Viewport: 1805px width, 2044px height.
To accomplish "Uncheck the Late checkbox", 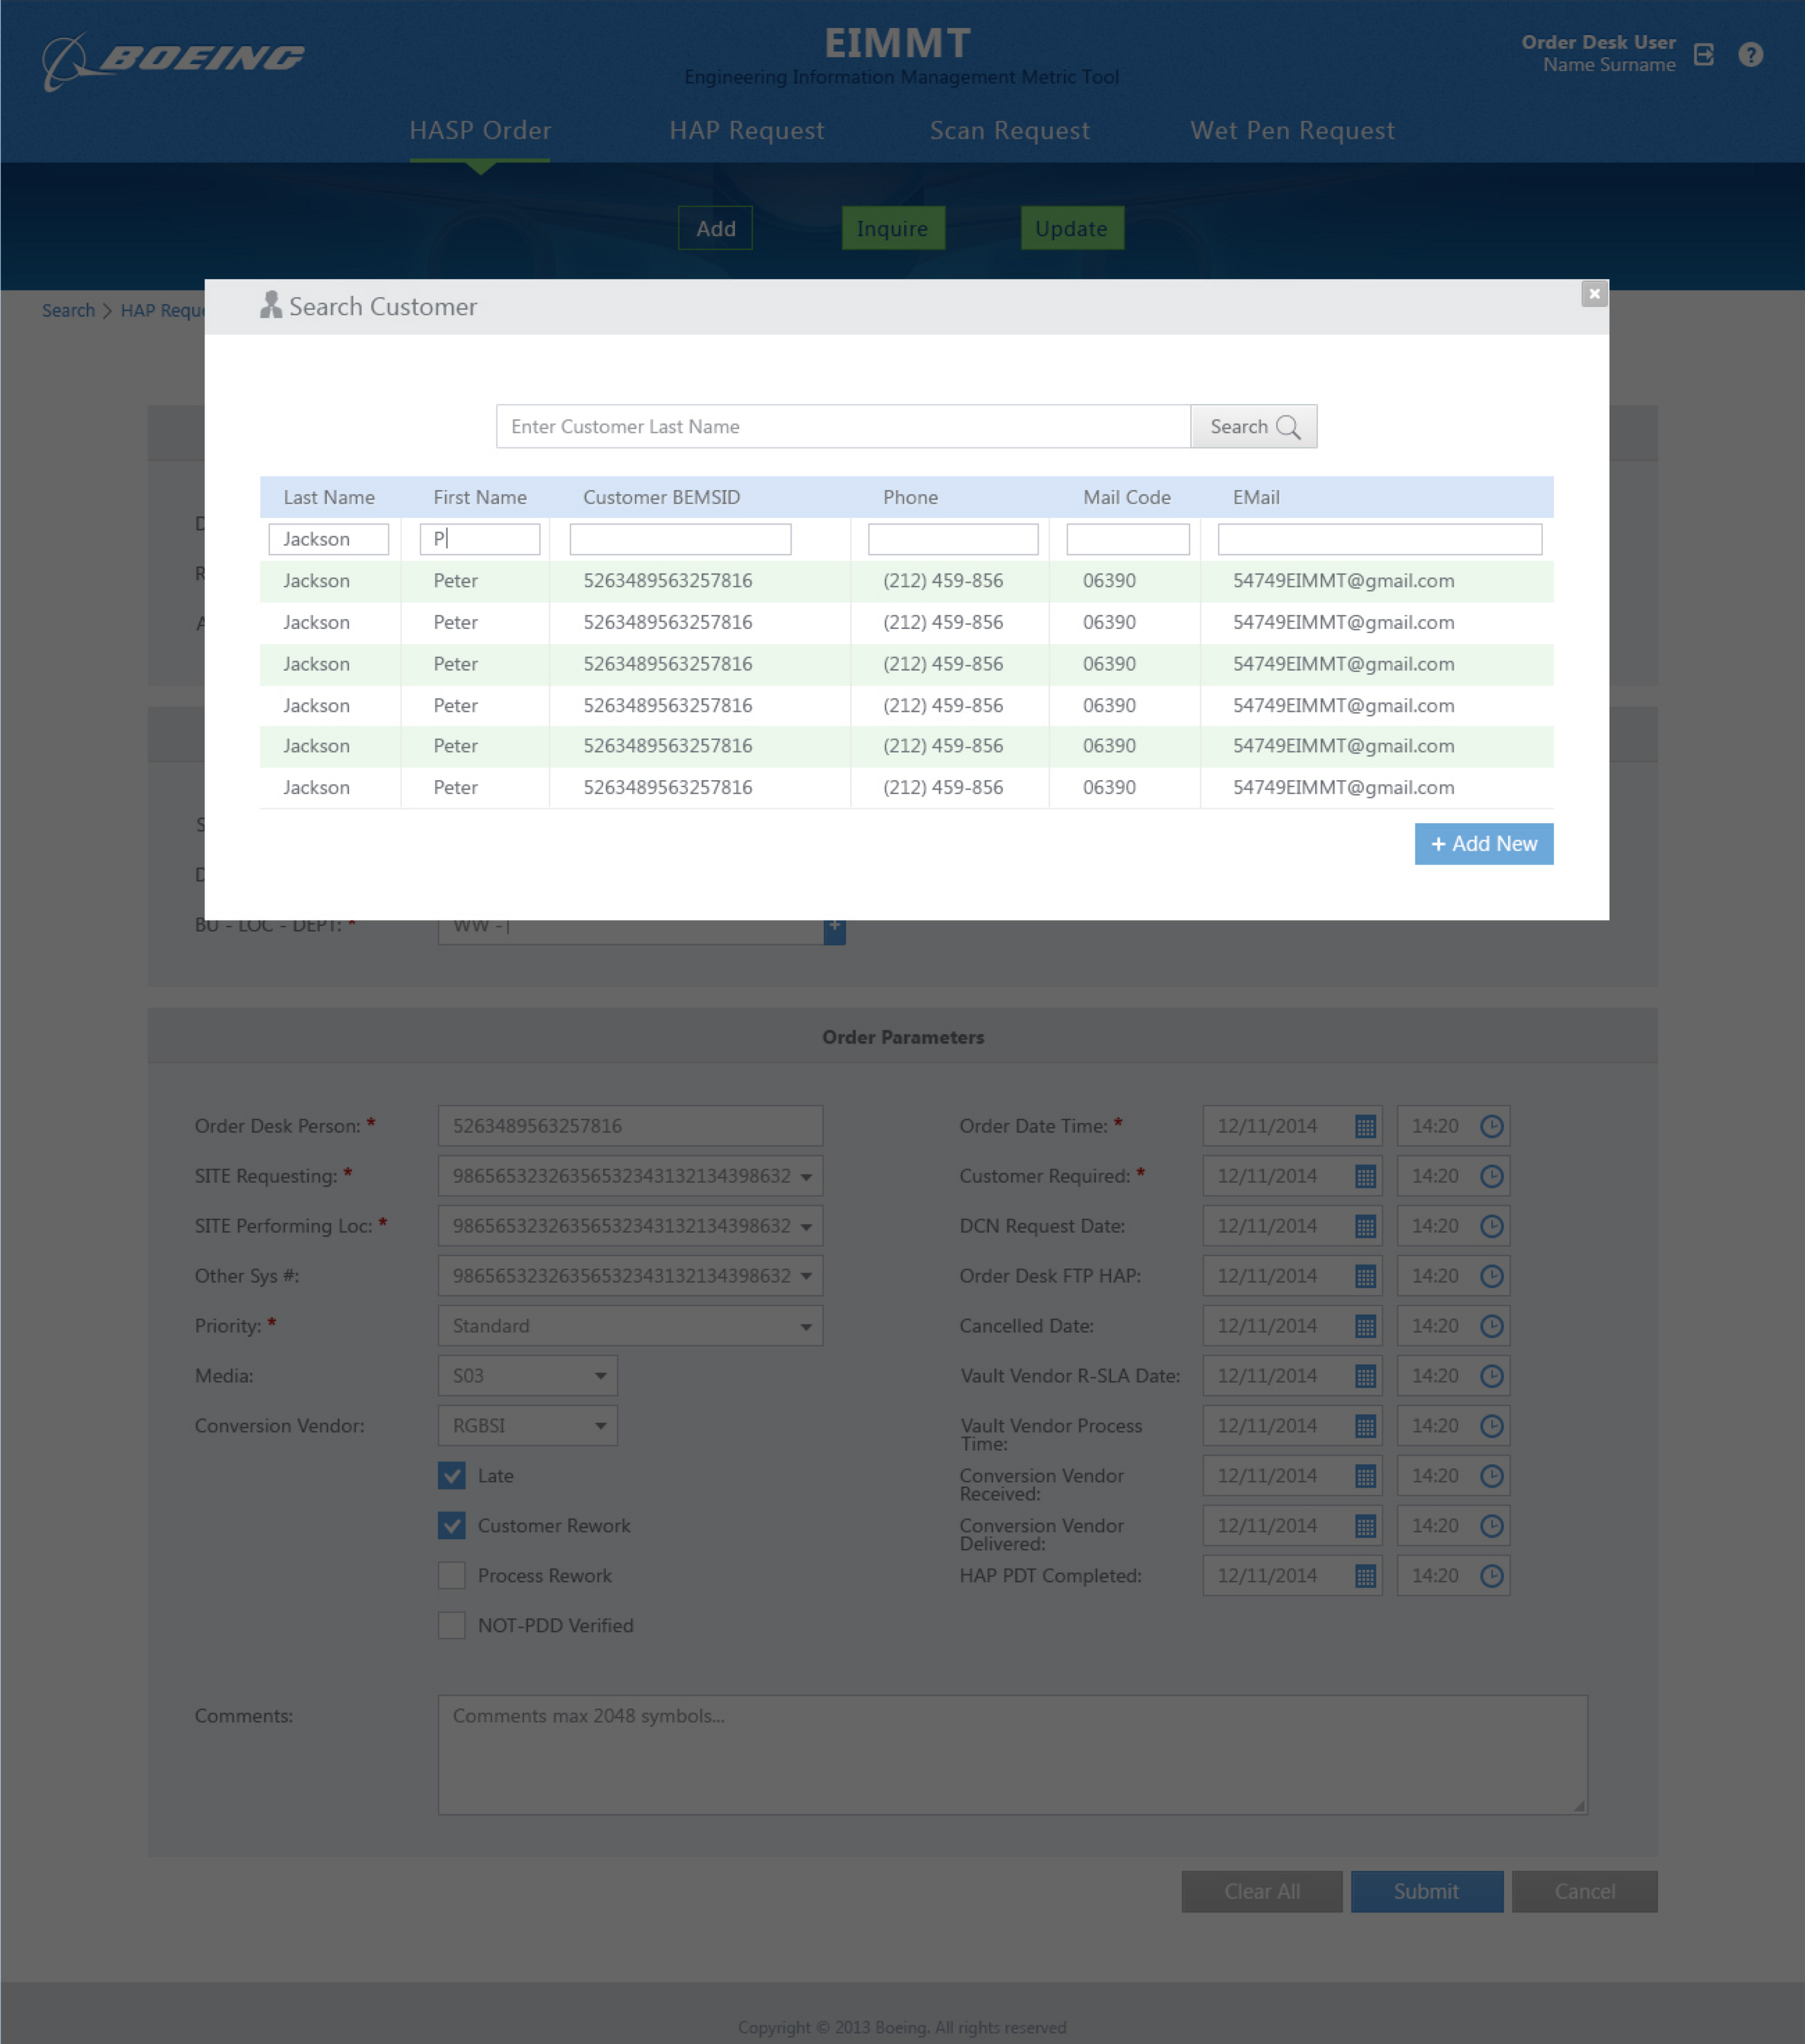I will pos(452,1476).
